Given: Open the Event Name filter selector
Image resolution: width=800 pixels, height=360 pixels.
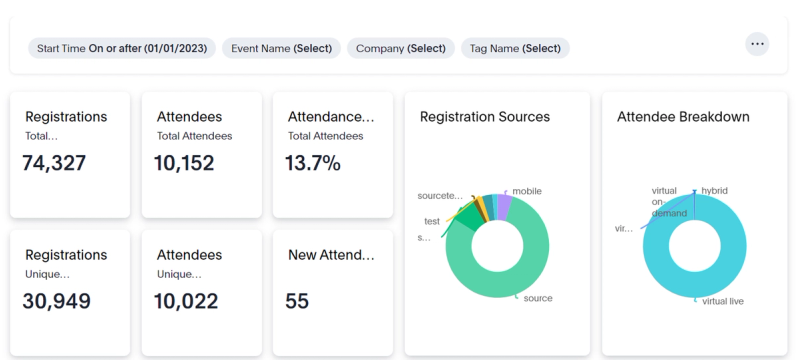Looking at the screenshot, I should pos(281,48).
